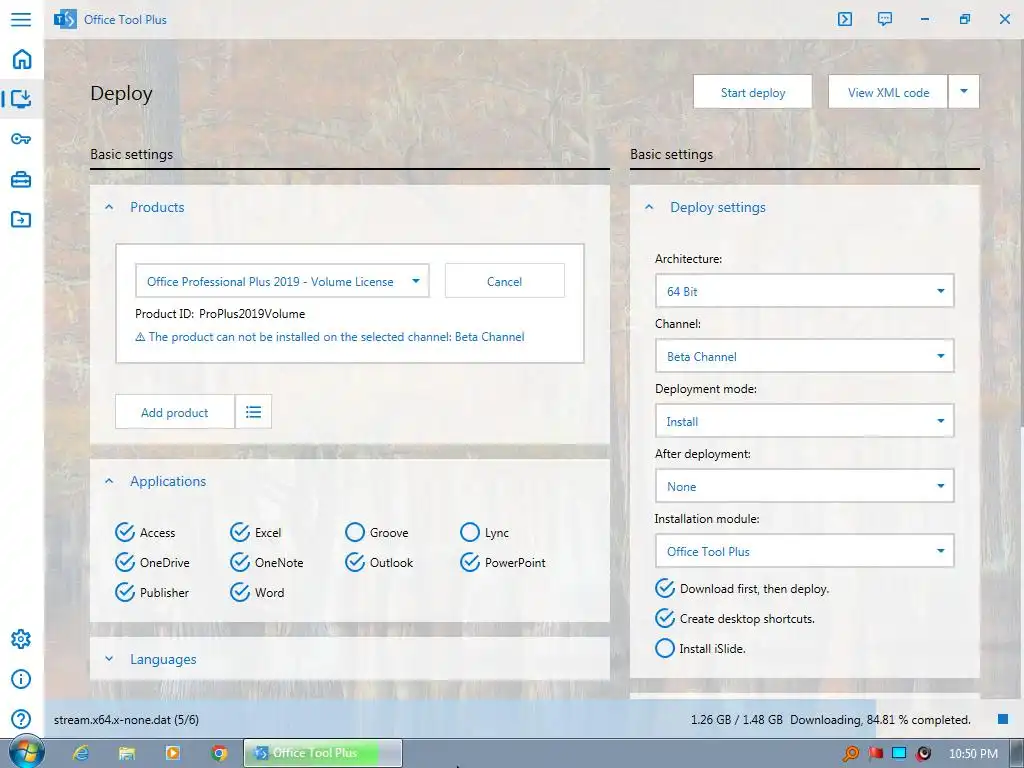
Task: Uncheck the OneNote application
Action: click(240, 562)
